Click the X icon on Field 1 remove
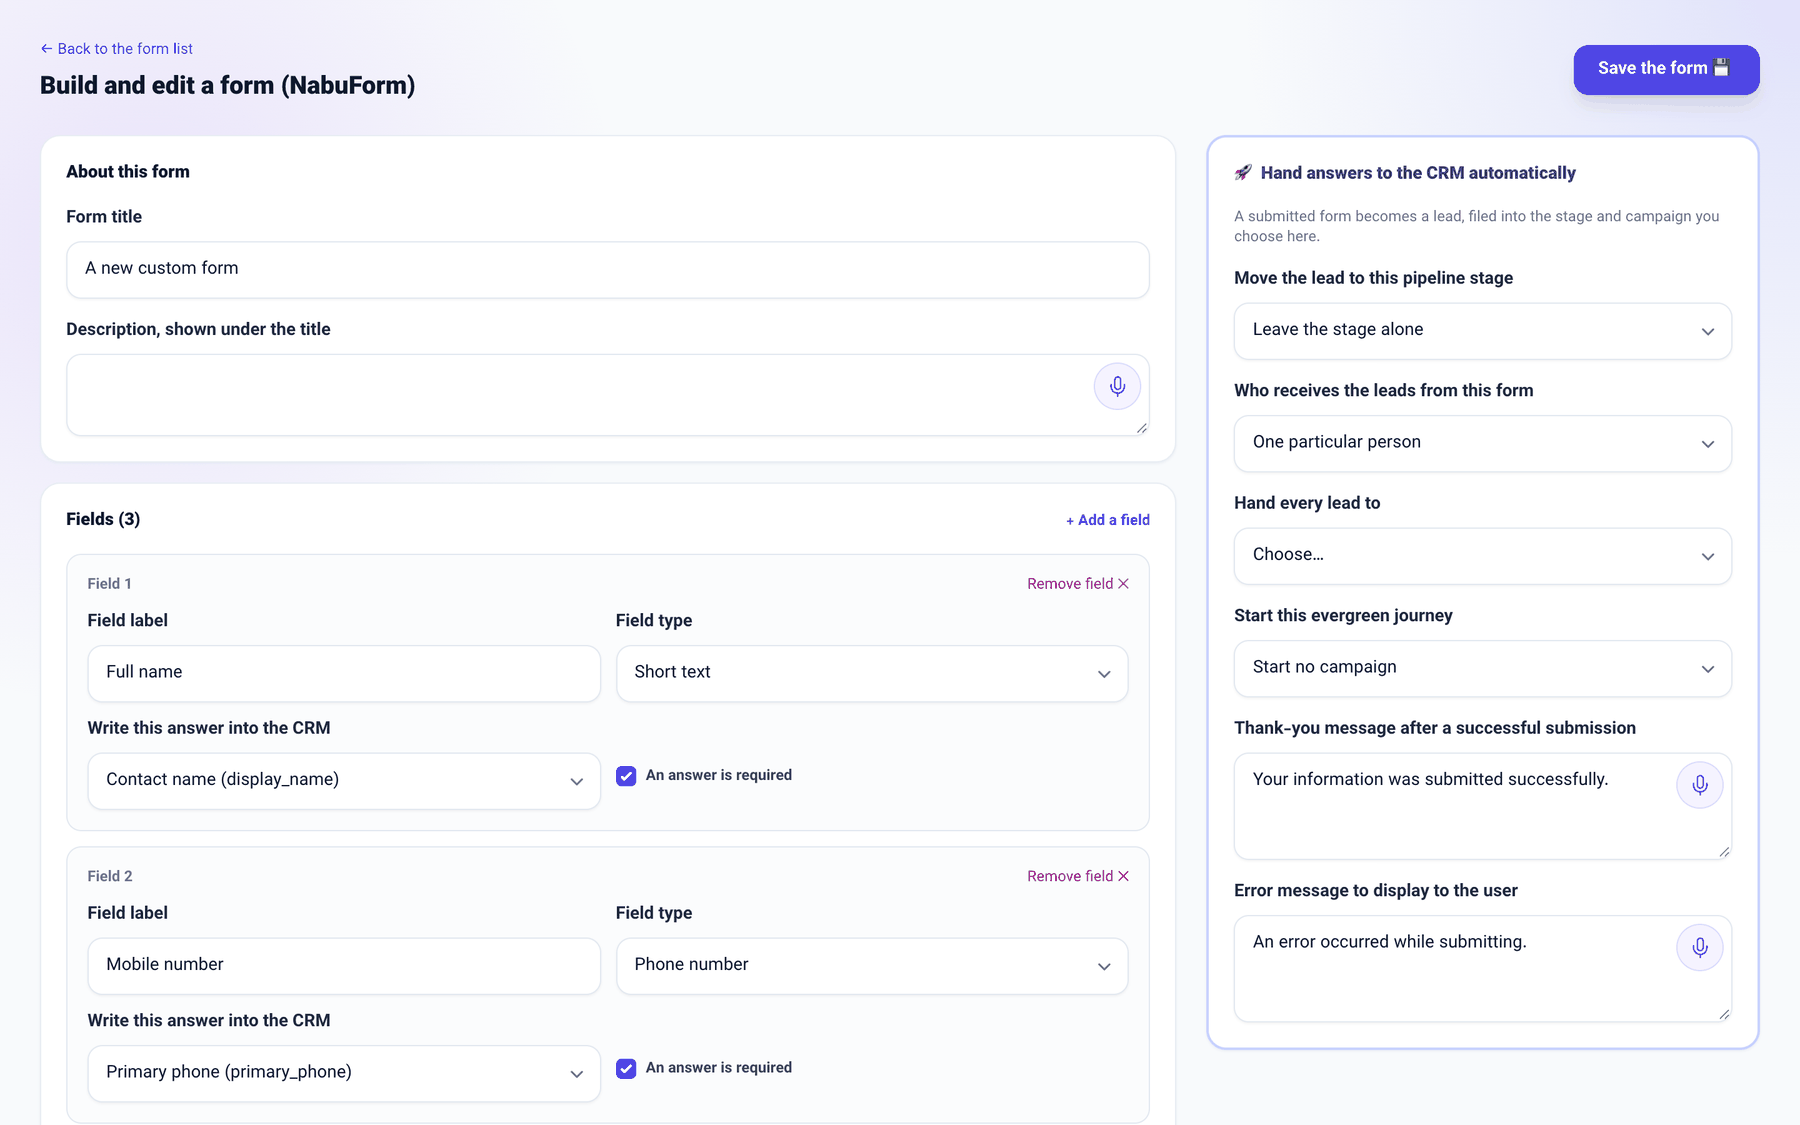The width and height of the screenshot is (1800, 1125). click(1123, 584)
